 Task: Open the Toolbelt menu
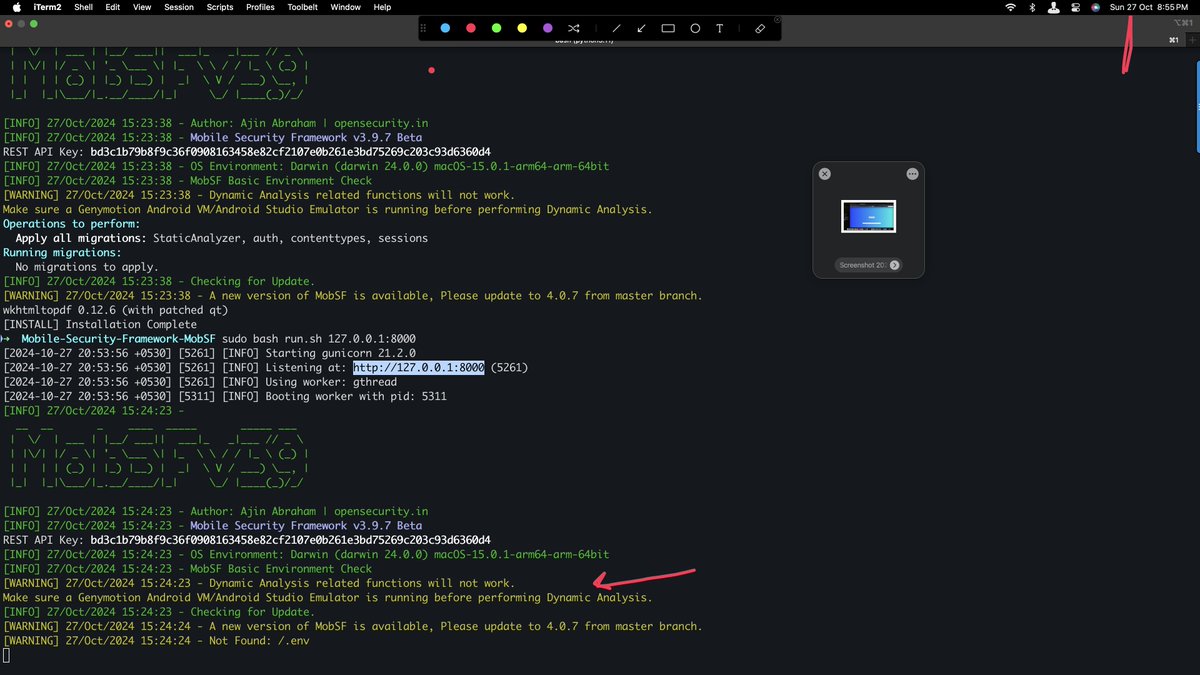click(x=303, y=7)
